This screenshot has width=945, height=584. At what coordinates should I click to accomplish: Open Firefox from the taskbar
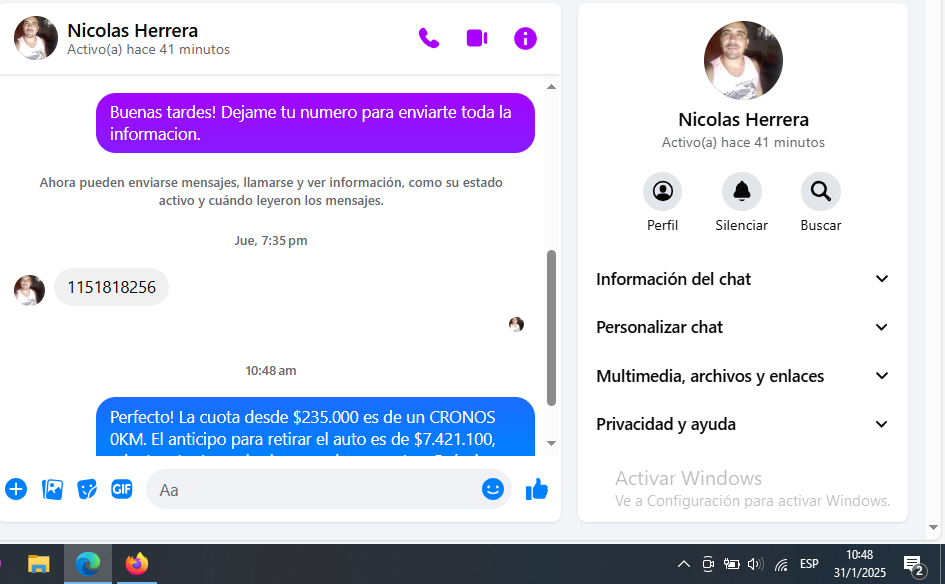(x=137, y=564)
